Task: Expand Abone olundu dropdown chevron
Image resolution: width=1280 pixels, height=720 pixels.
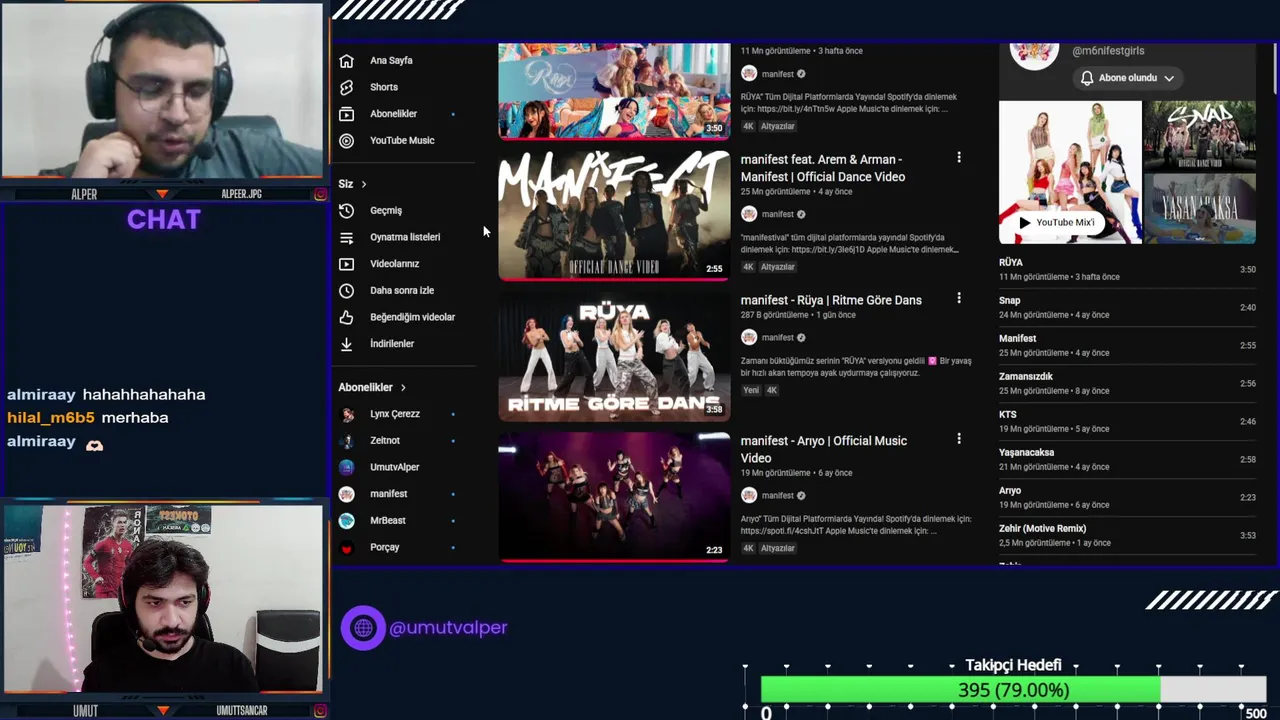Action: (x=1168, y=78)
